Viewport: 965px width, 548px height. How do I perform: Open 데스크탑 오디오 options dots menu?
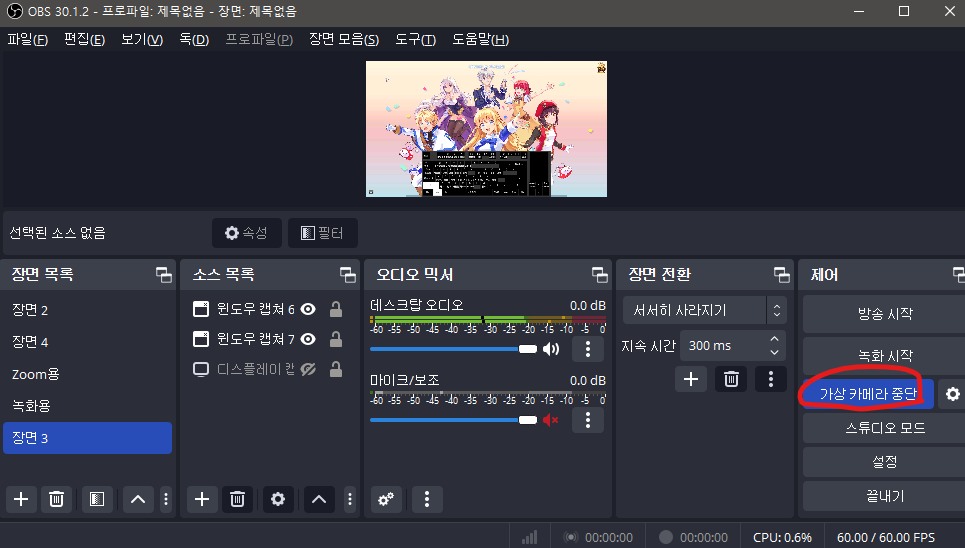[x=588, y=349]
